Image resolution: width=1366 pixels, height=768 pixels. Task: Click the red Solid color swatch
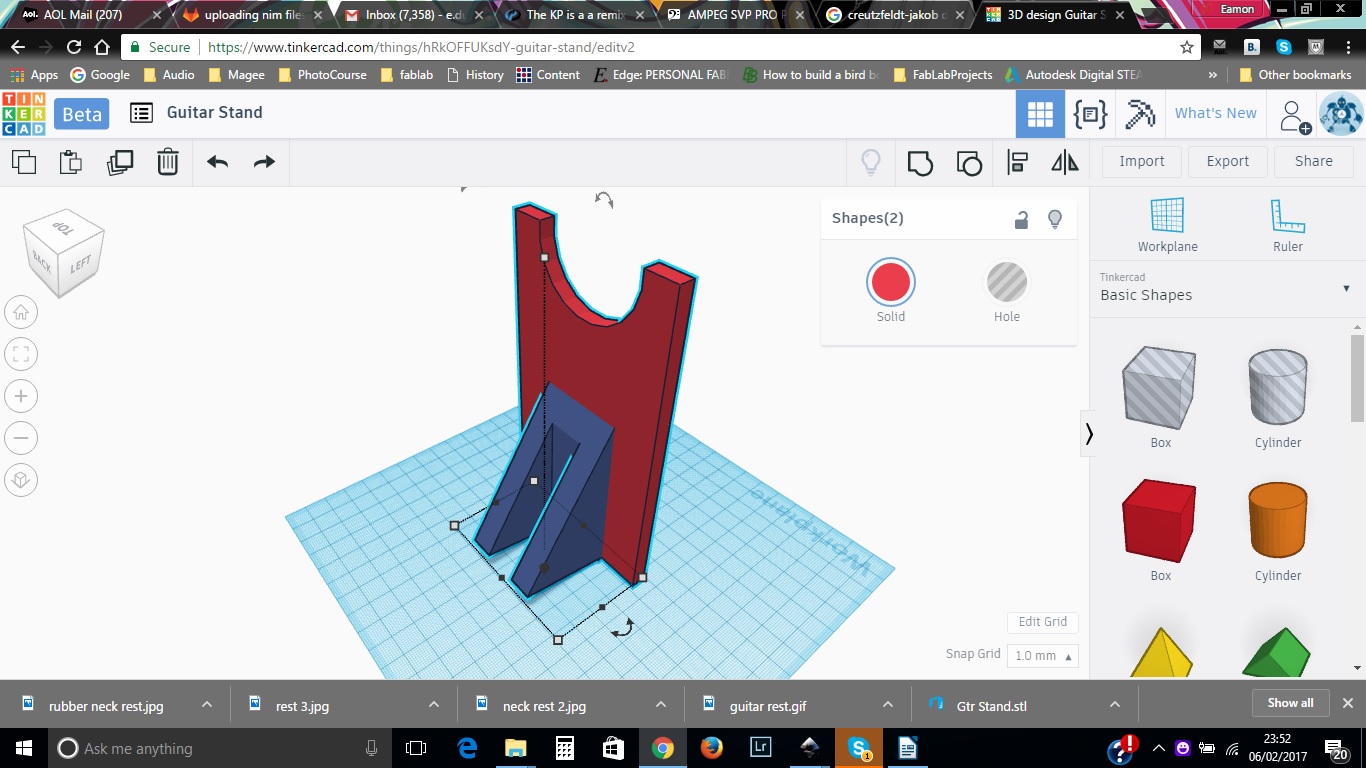click(891, 282)
